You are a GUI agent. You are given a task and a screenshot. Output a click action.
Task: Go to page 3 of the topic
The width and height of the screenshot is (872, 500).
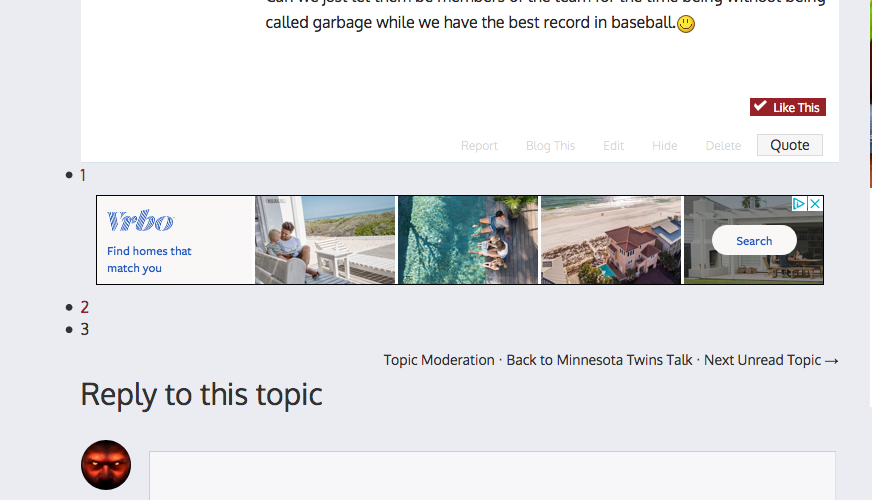85,329
